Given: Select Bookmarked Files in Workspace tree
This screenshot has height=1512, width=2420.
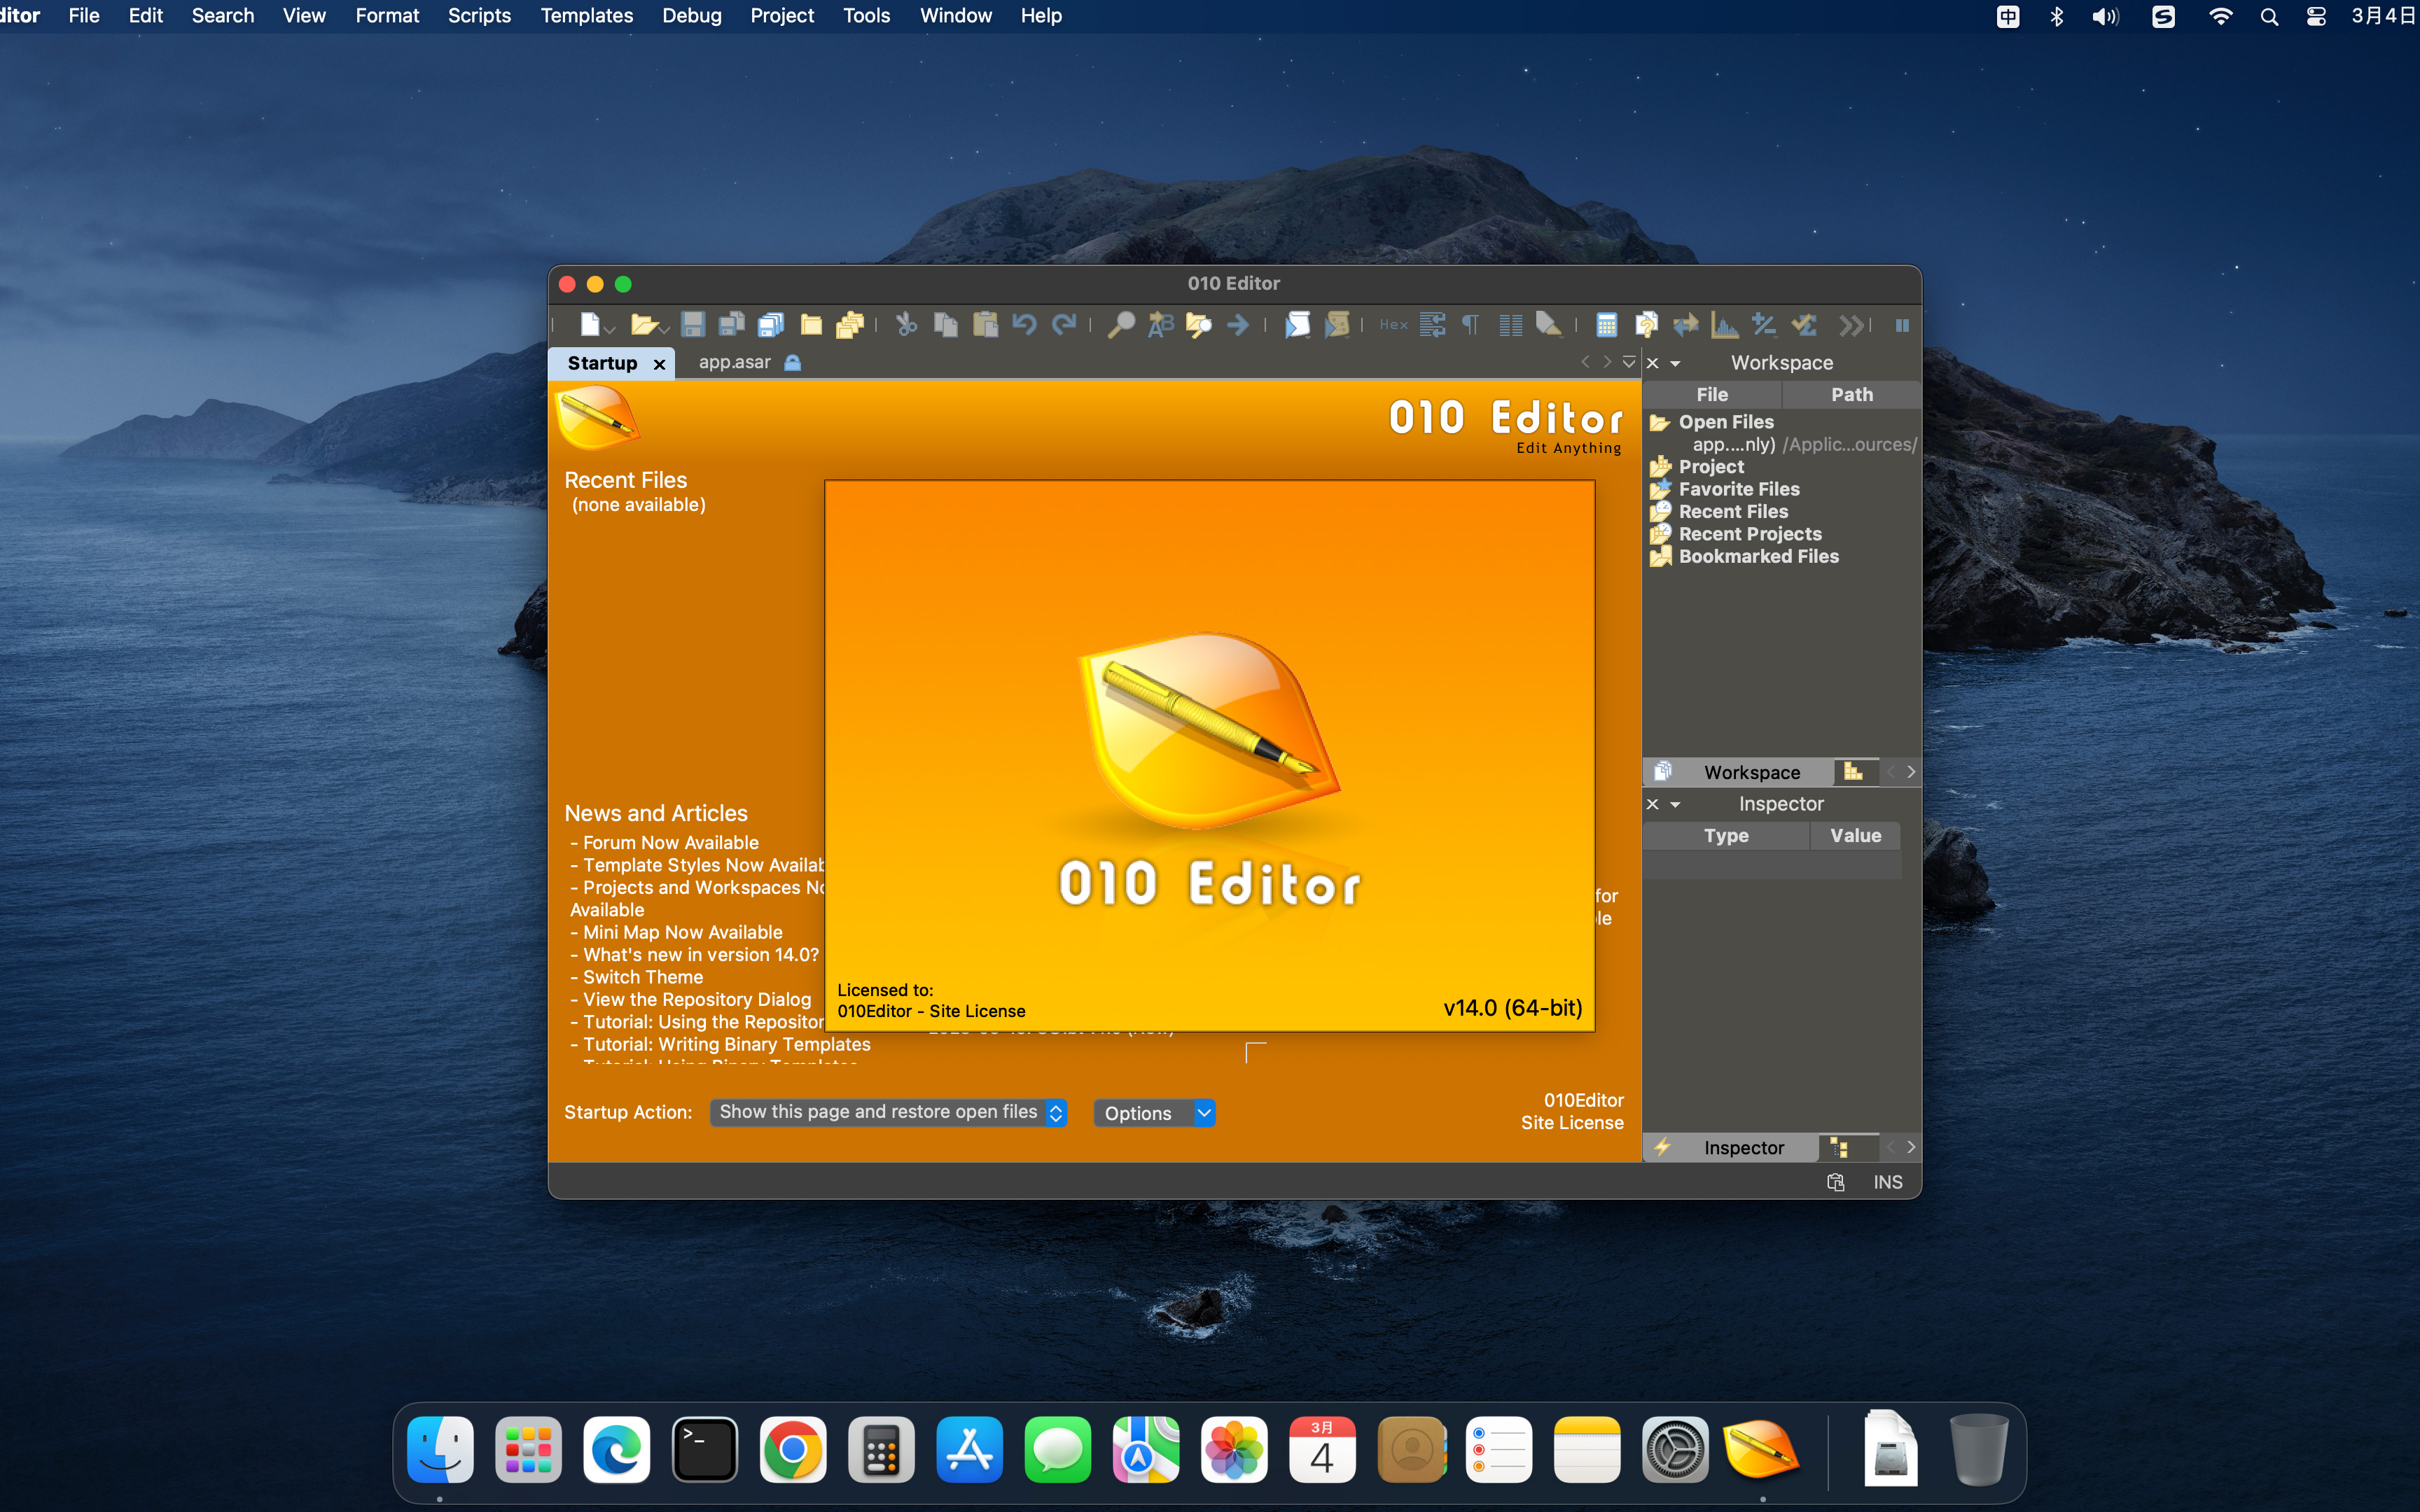Looking at the screenshot, I should 1758,556.
